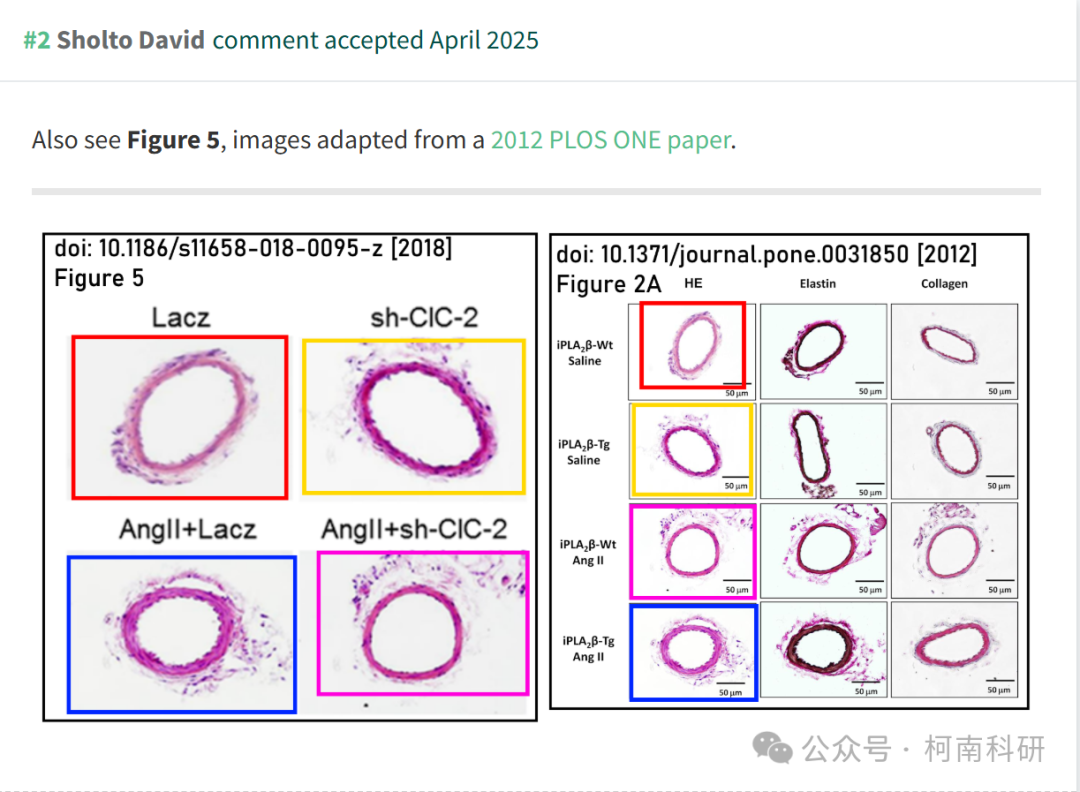Select the red-boxed Lacz vessel image
This screenshot has width=1080, height=792.
(180, 417)
